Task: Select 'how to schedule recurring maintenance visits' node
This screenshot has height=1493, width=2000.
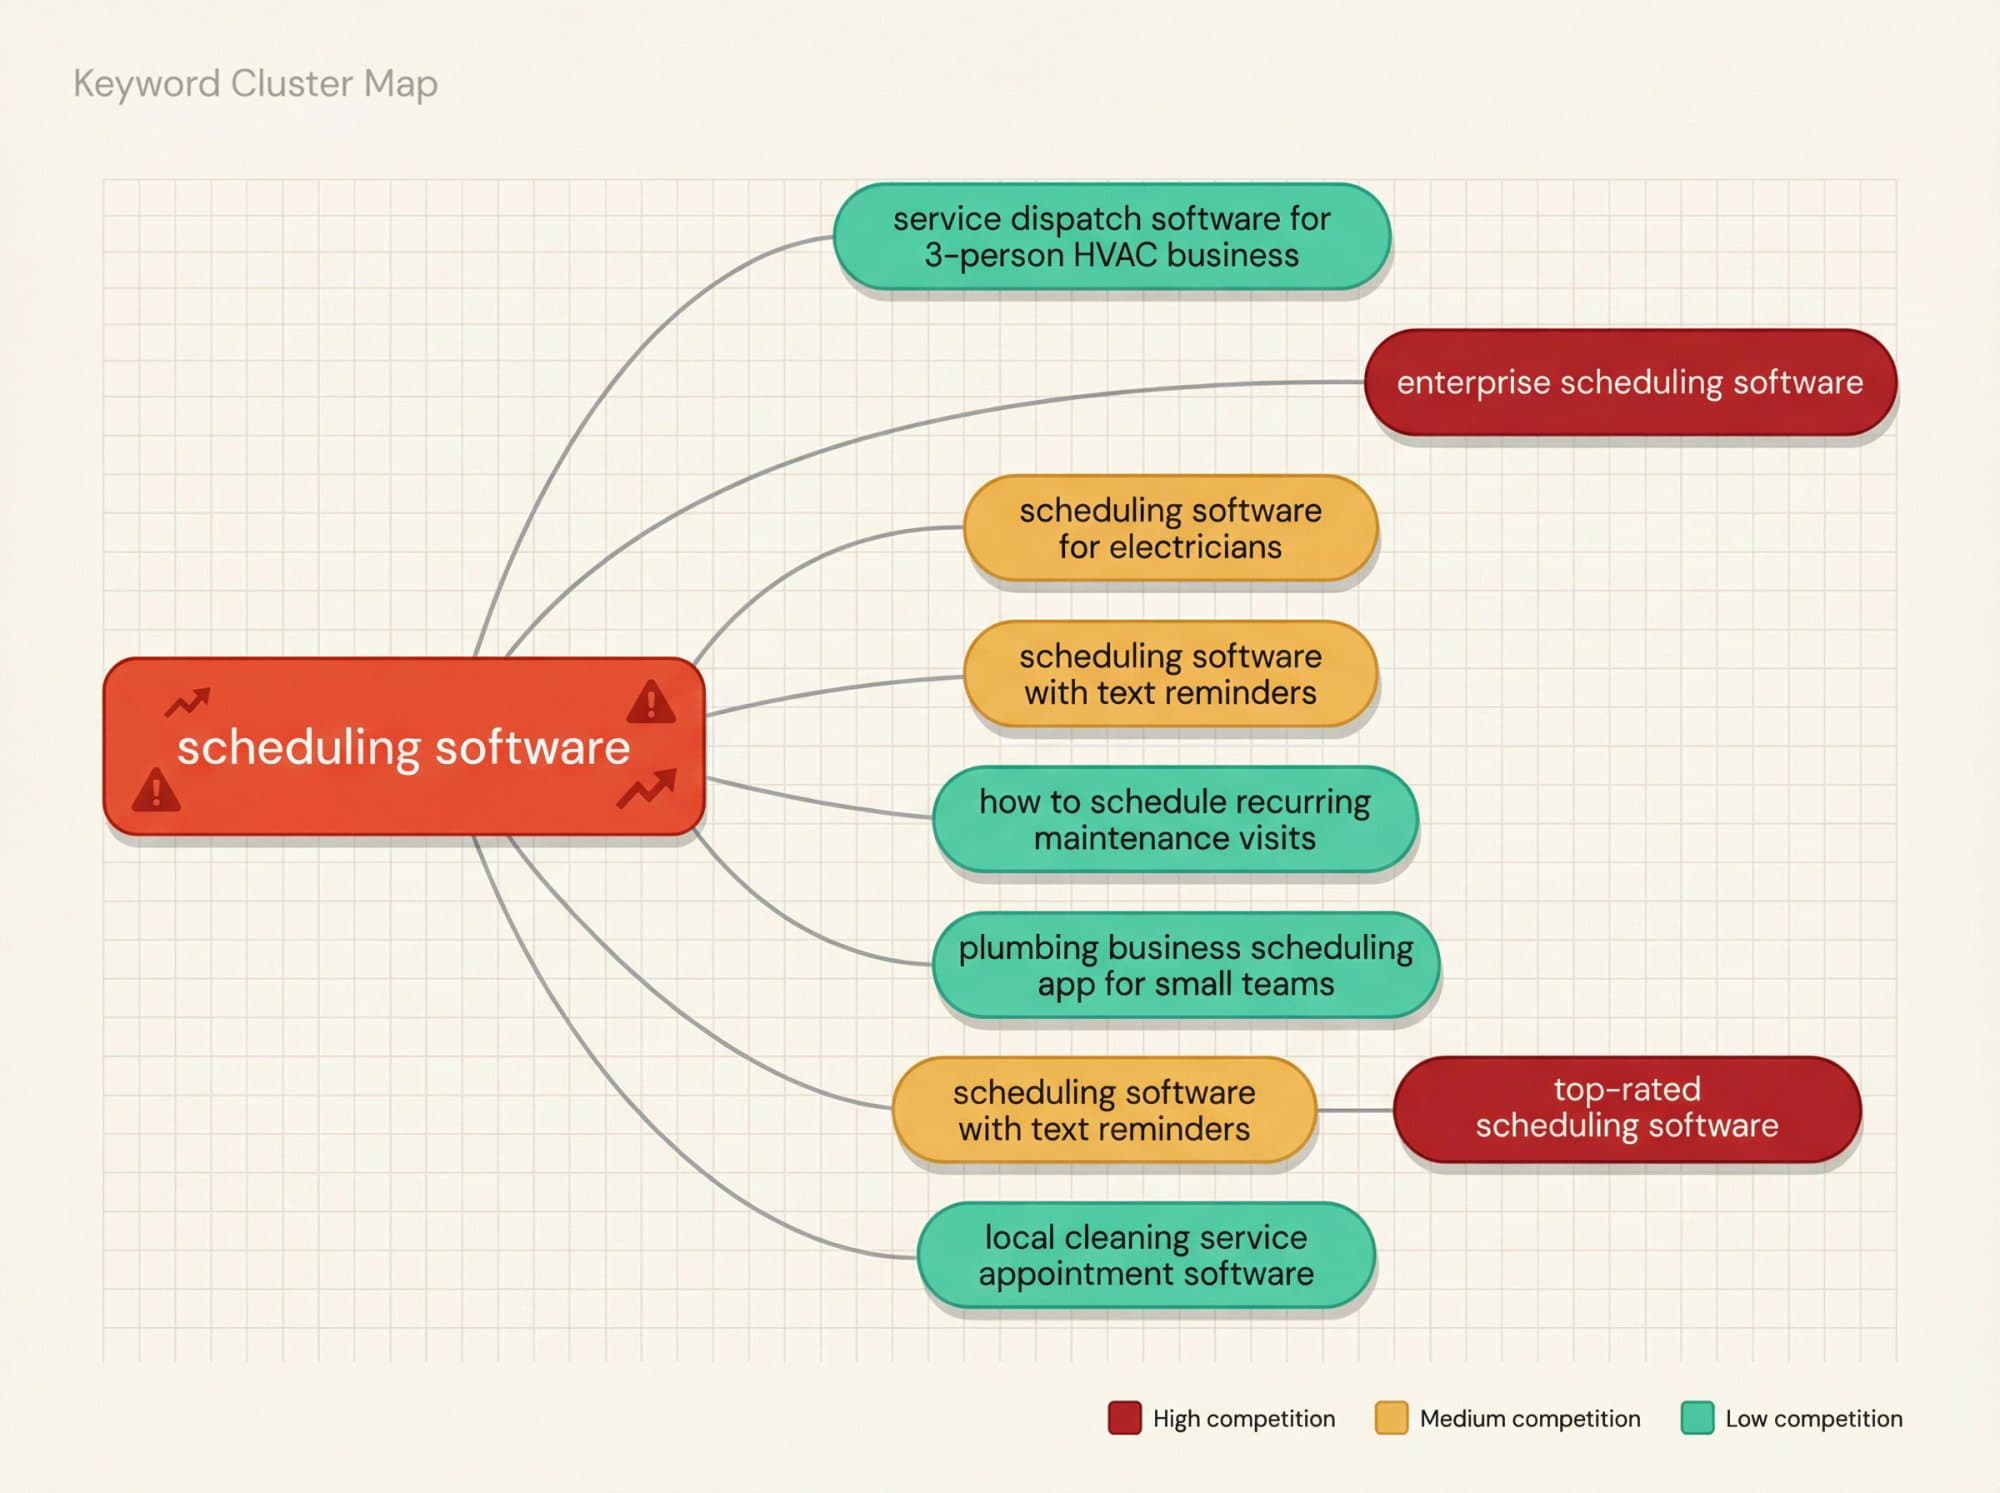Action: (1175, 819)
